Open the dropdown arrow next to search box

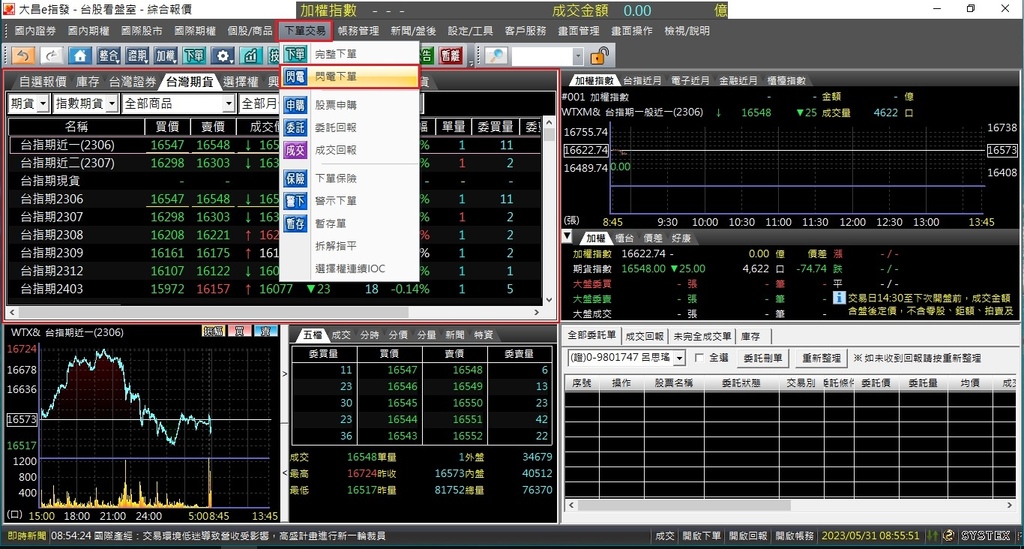tap(578, 56)
